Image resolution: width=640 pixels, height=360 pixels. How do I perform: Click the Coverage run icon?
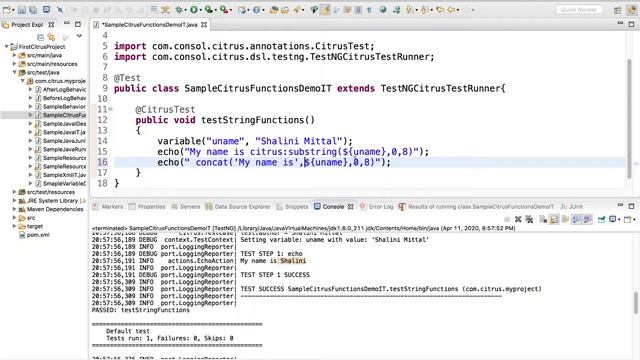(x=209, y=9)
